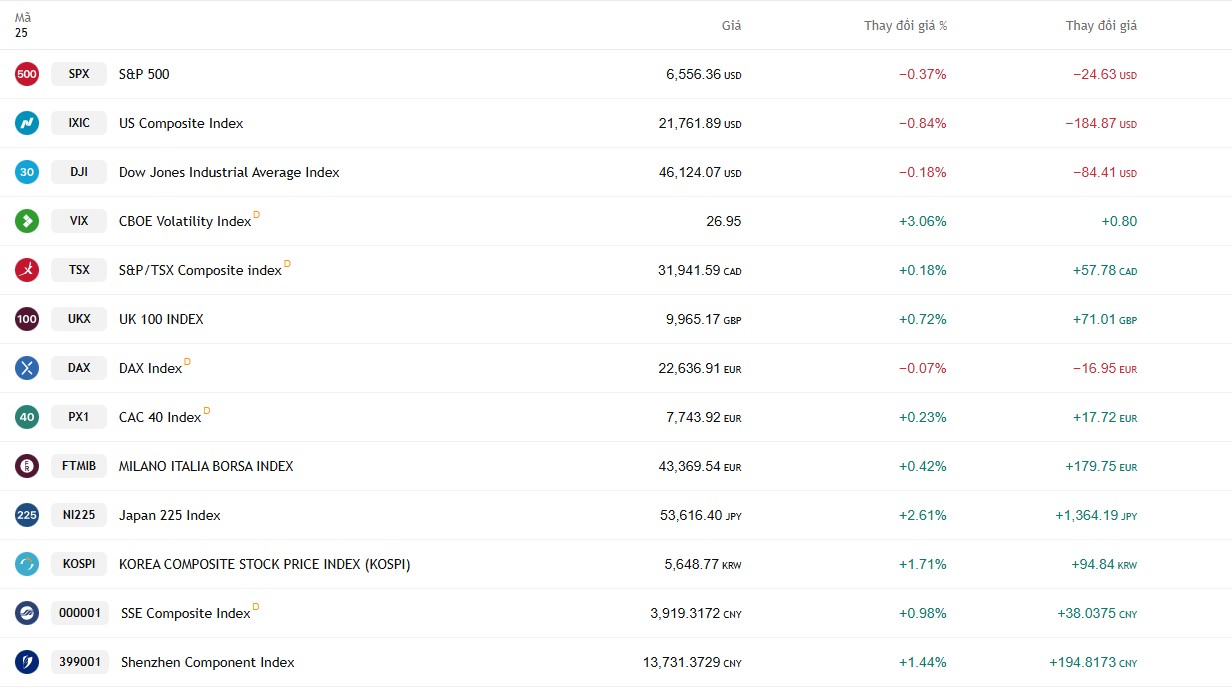Sort by the Mã column header
This screenshot has width=1232, height=692.
[x=22, y=18]
